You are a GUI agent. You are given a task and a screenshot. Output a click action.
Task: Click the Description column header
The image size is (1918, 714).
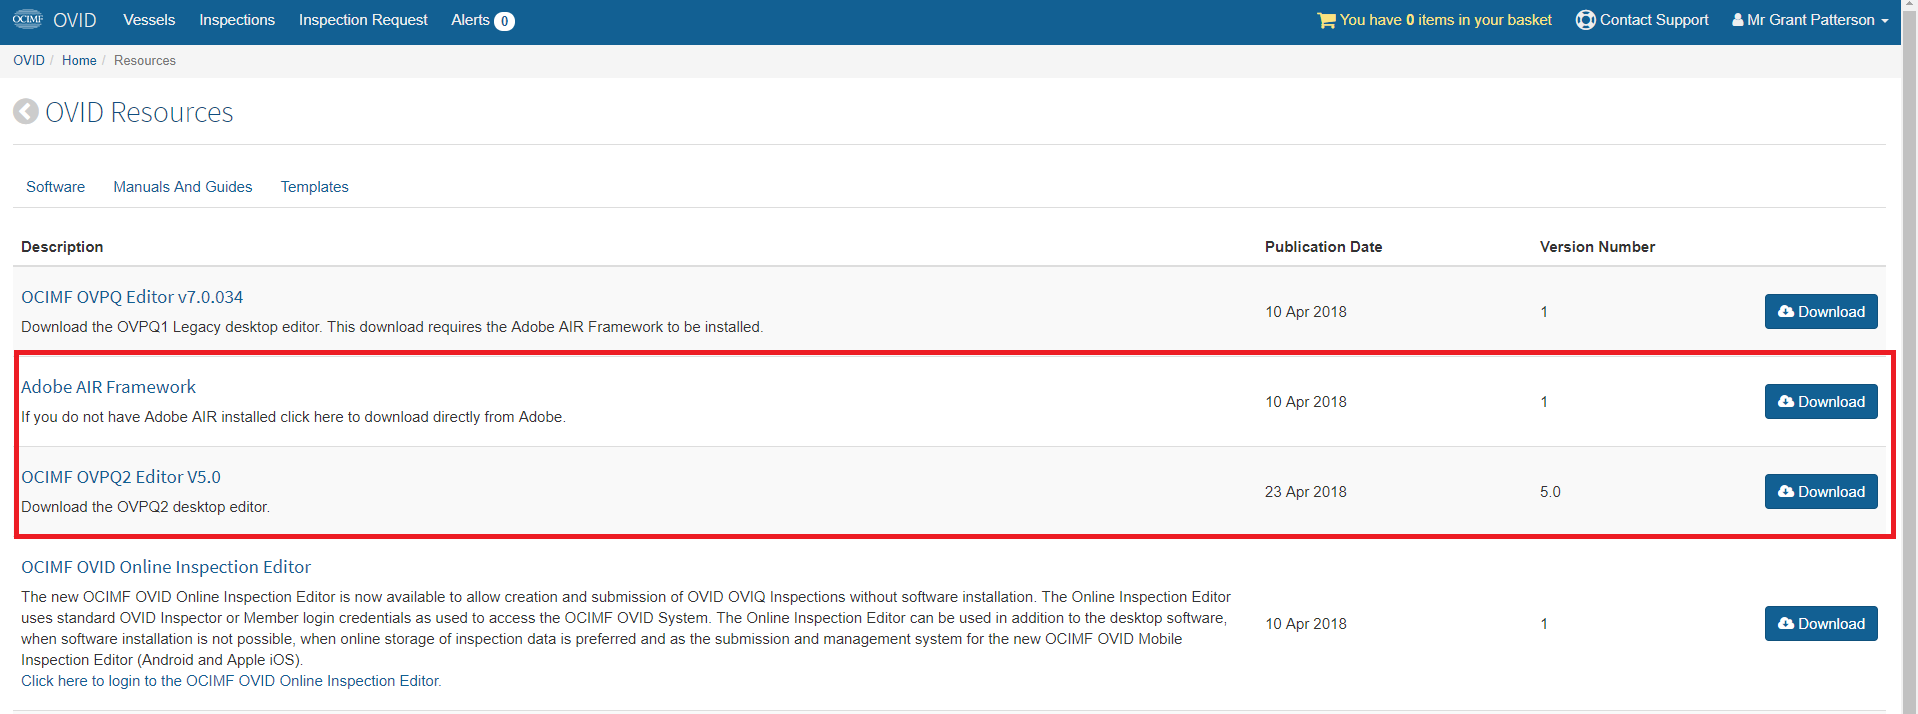[x=62, y=247]
